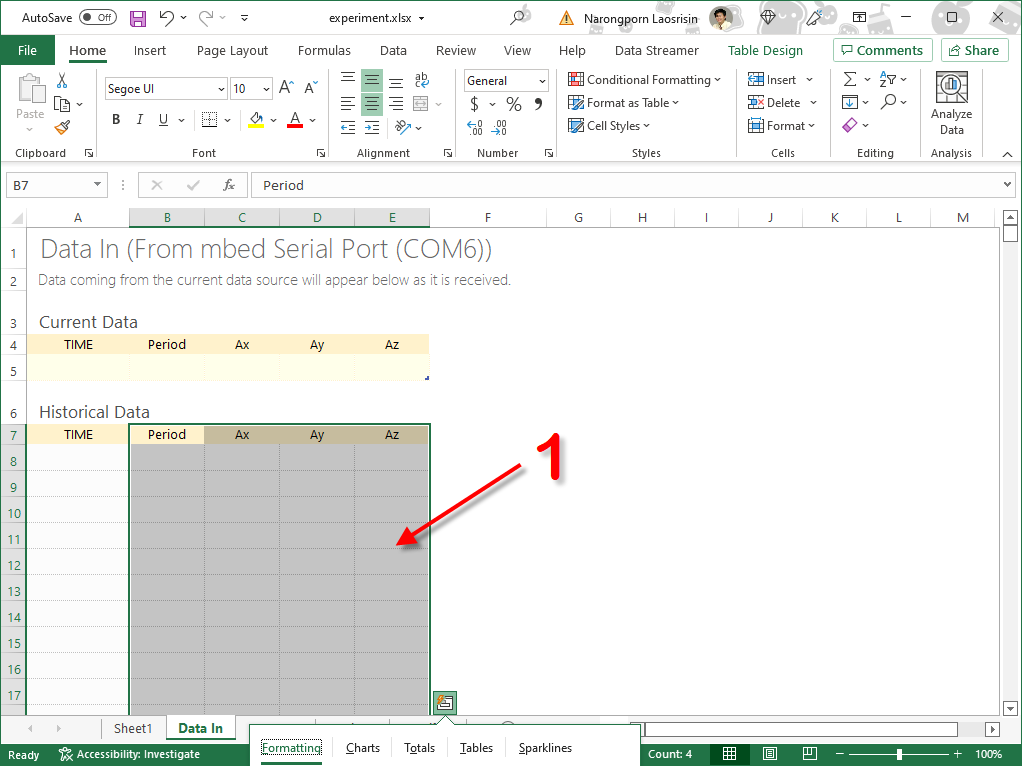Select Normal view in status bar
The image size is (1022, 766).
(x=729, y=754)
